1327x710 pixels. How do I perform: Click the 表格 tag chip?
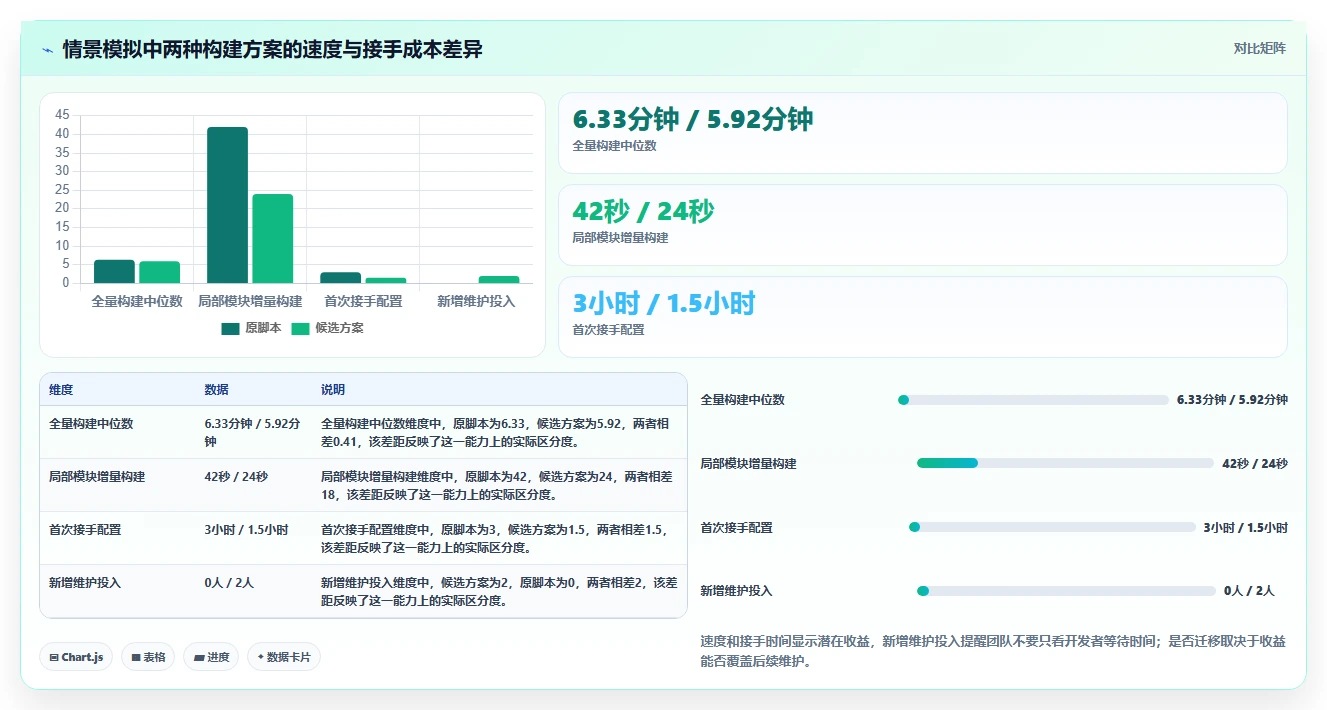click(x=148, y=657)
